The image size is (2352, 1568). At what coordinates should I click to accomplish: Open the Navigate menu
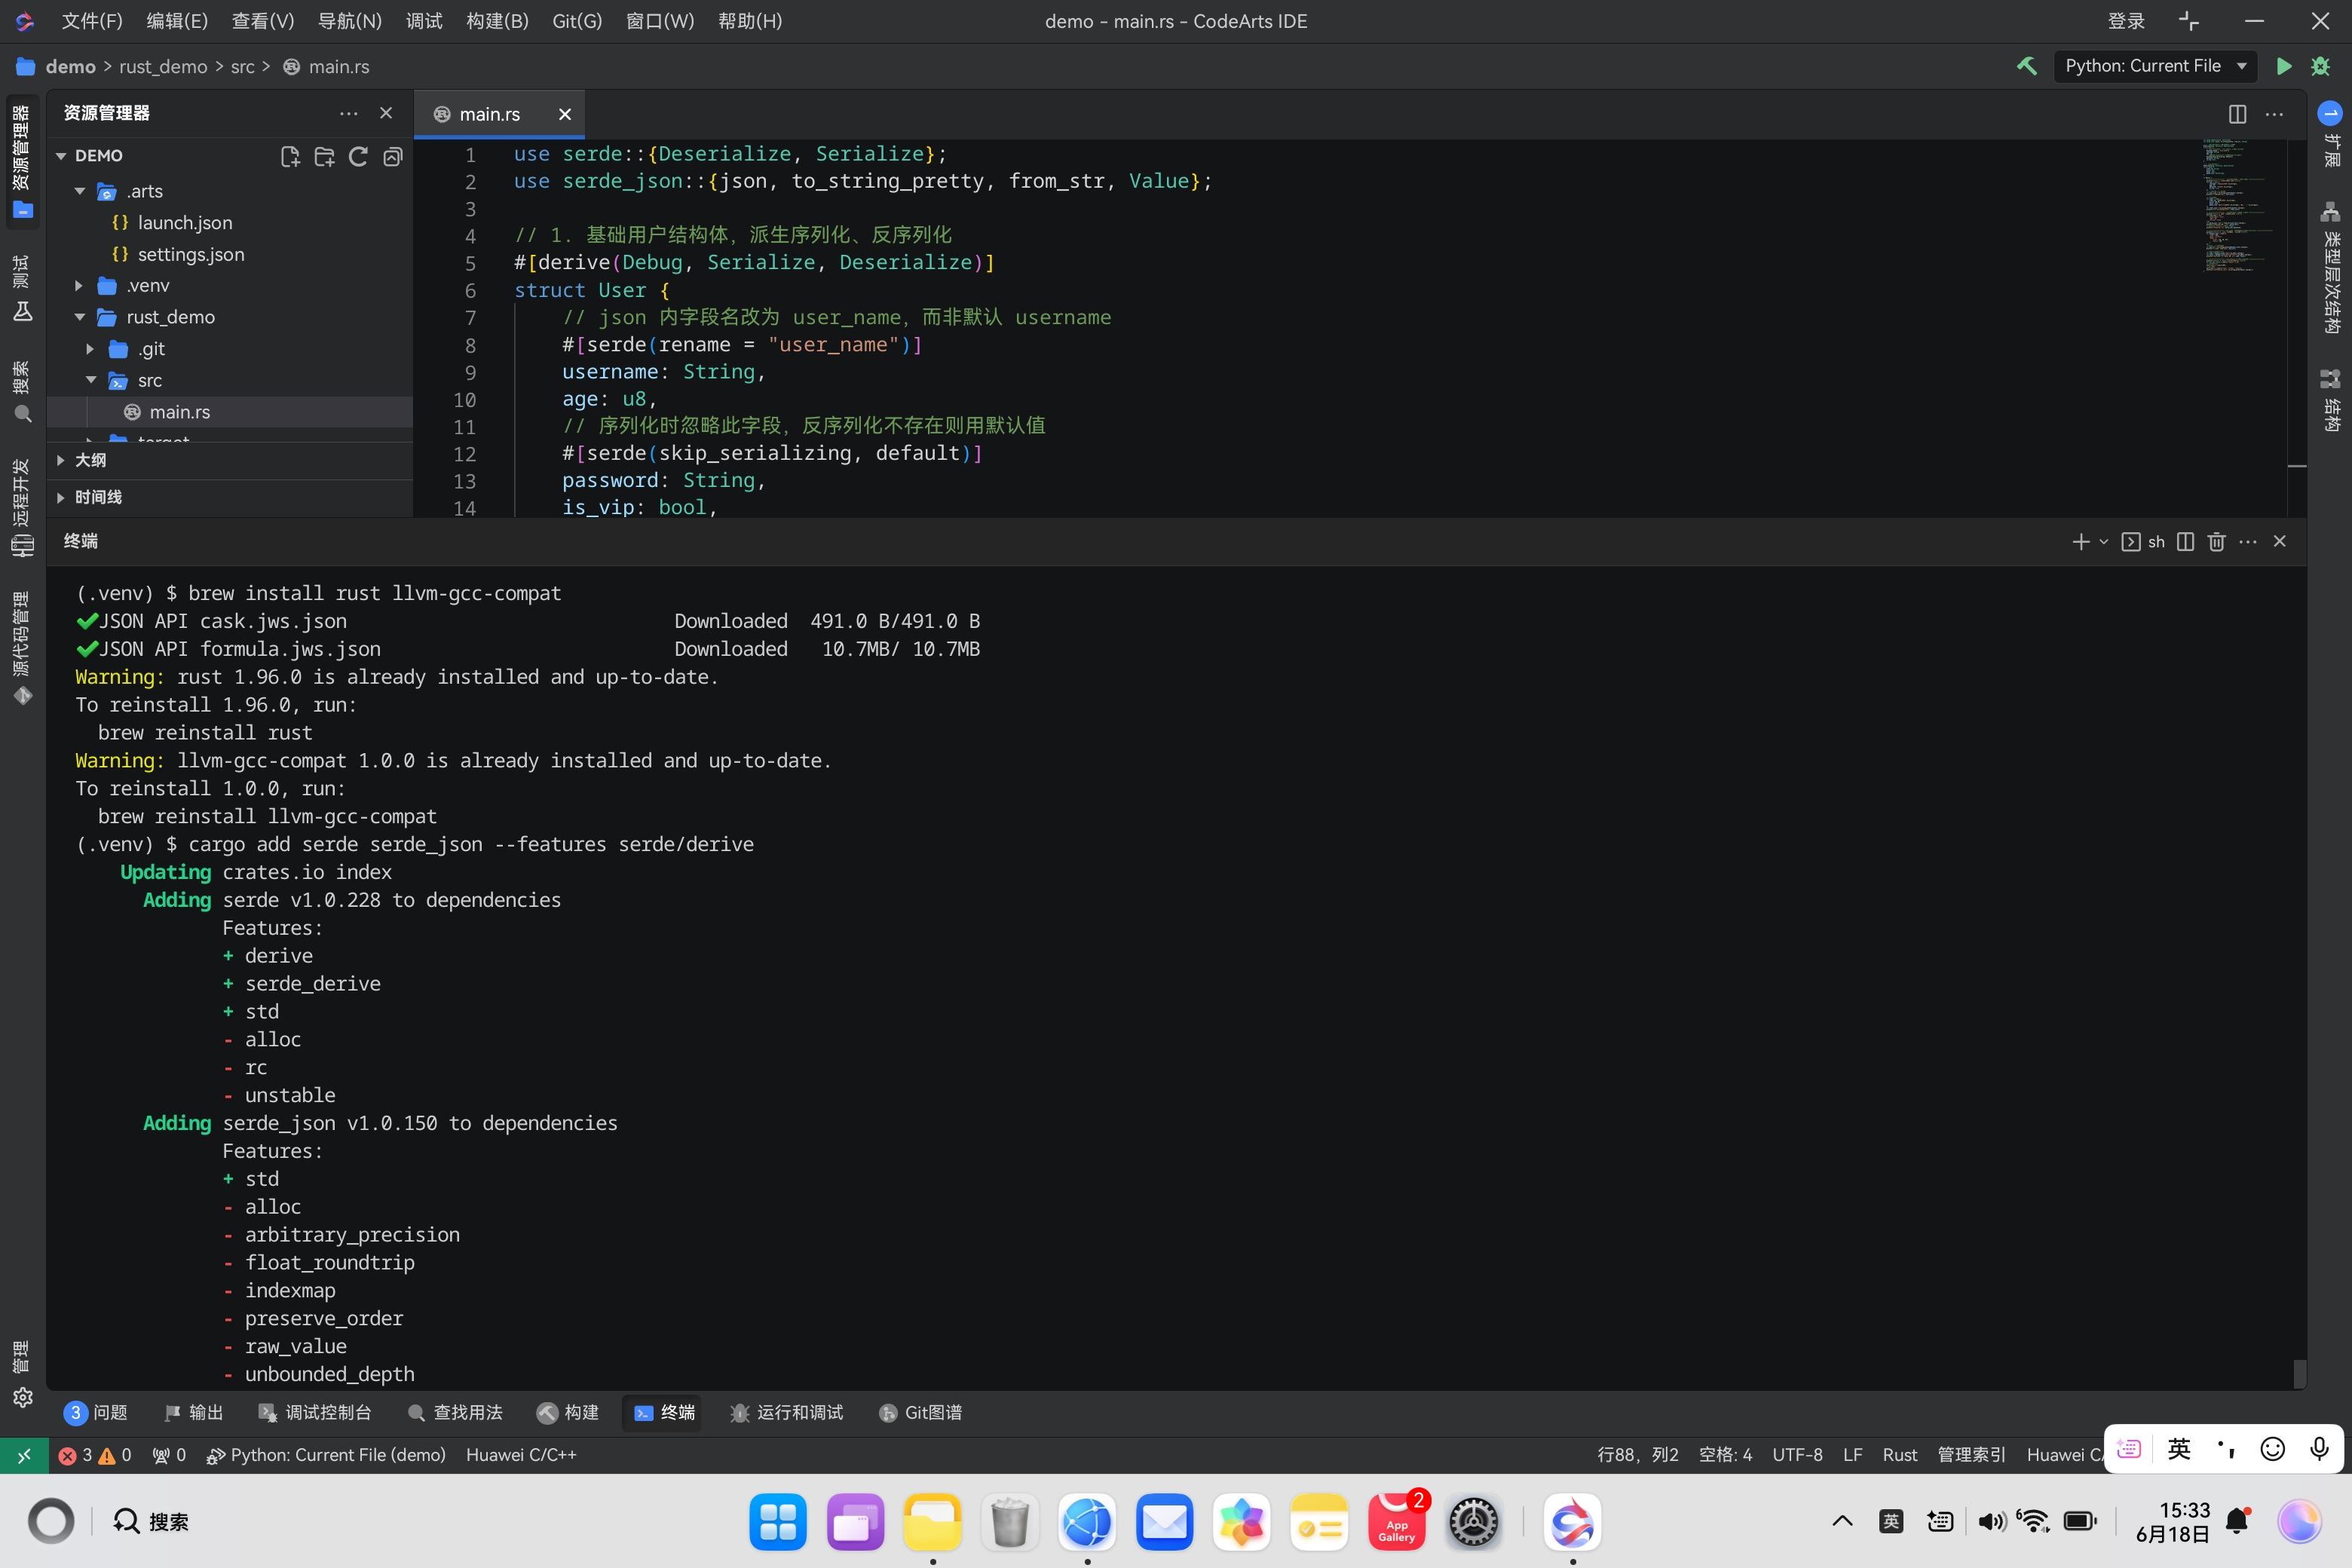pos(349,21)
